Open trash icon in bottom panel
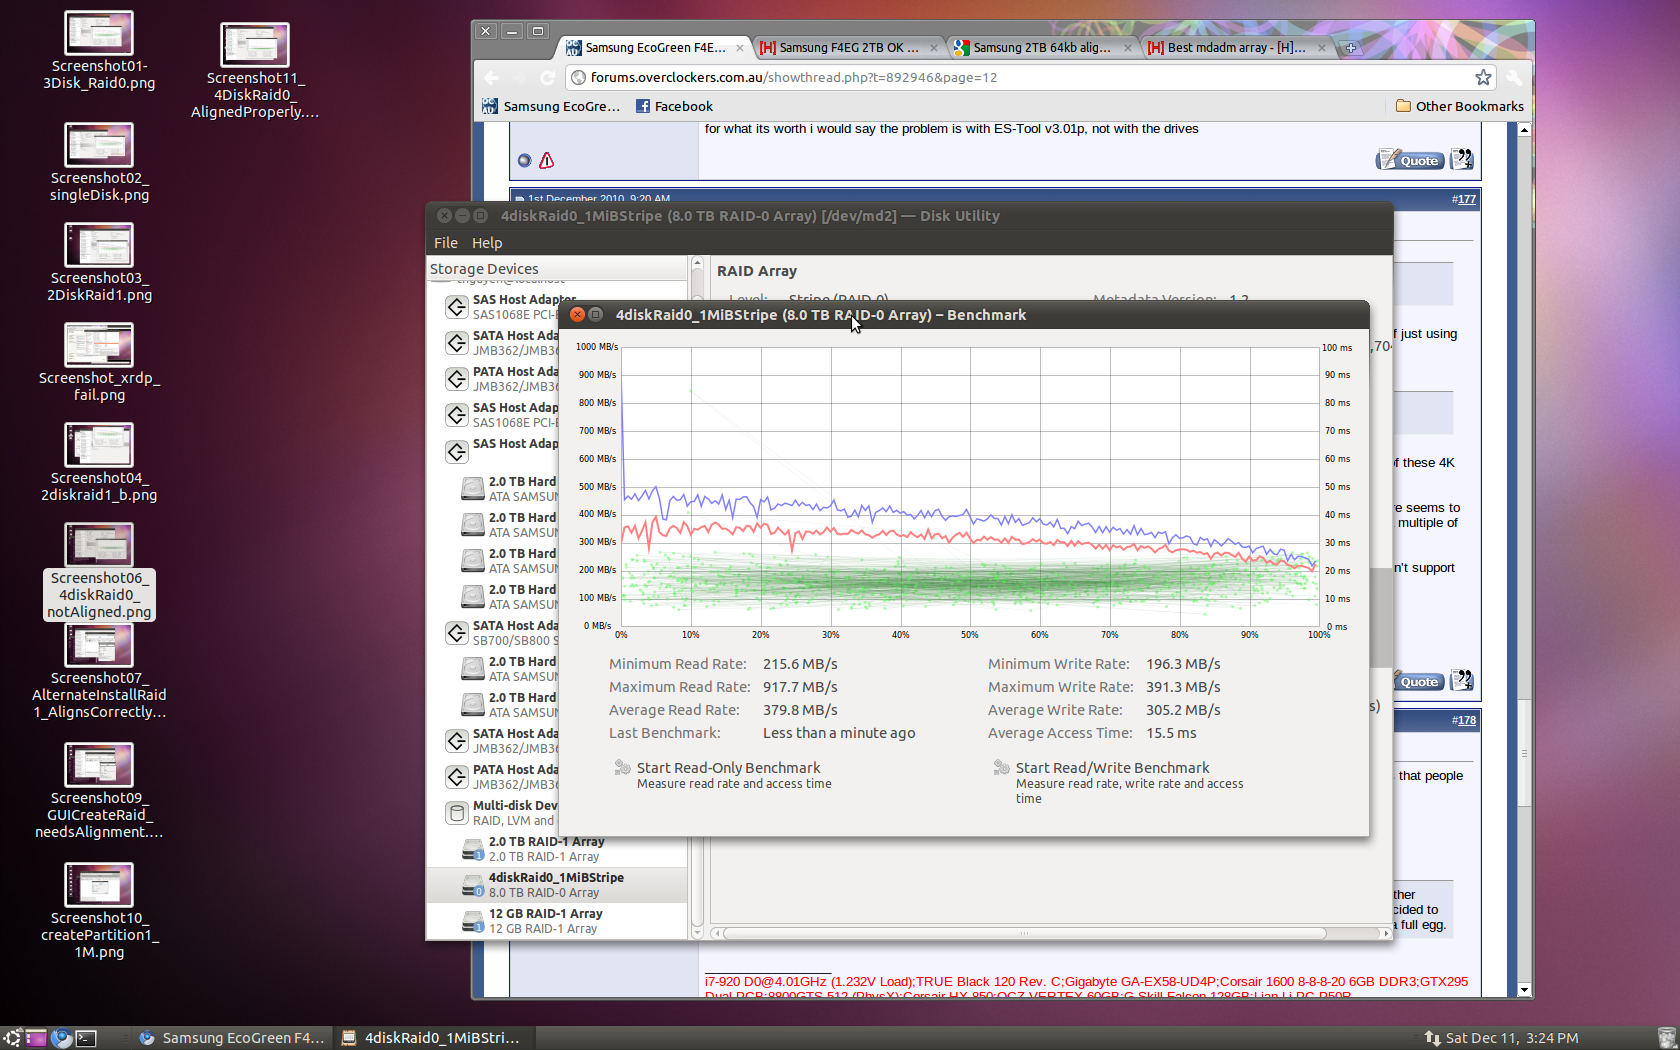 click(1666, 1038)
